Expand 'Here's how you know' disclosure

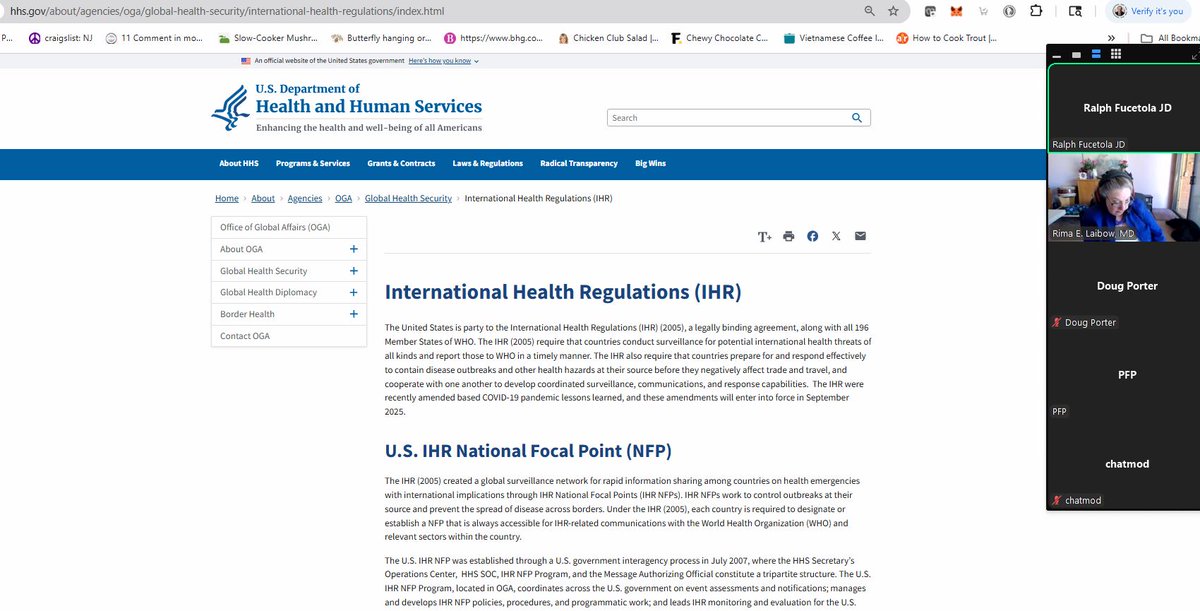tap(443, 61)
